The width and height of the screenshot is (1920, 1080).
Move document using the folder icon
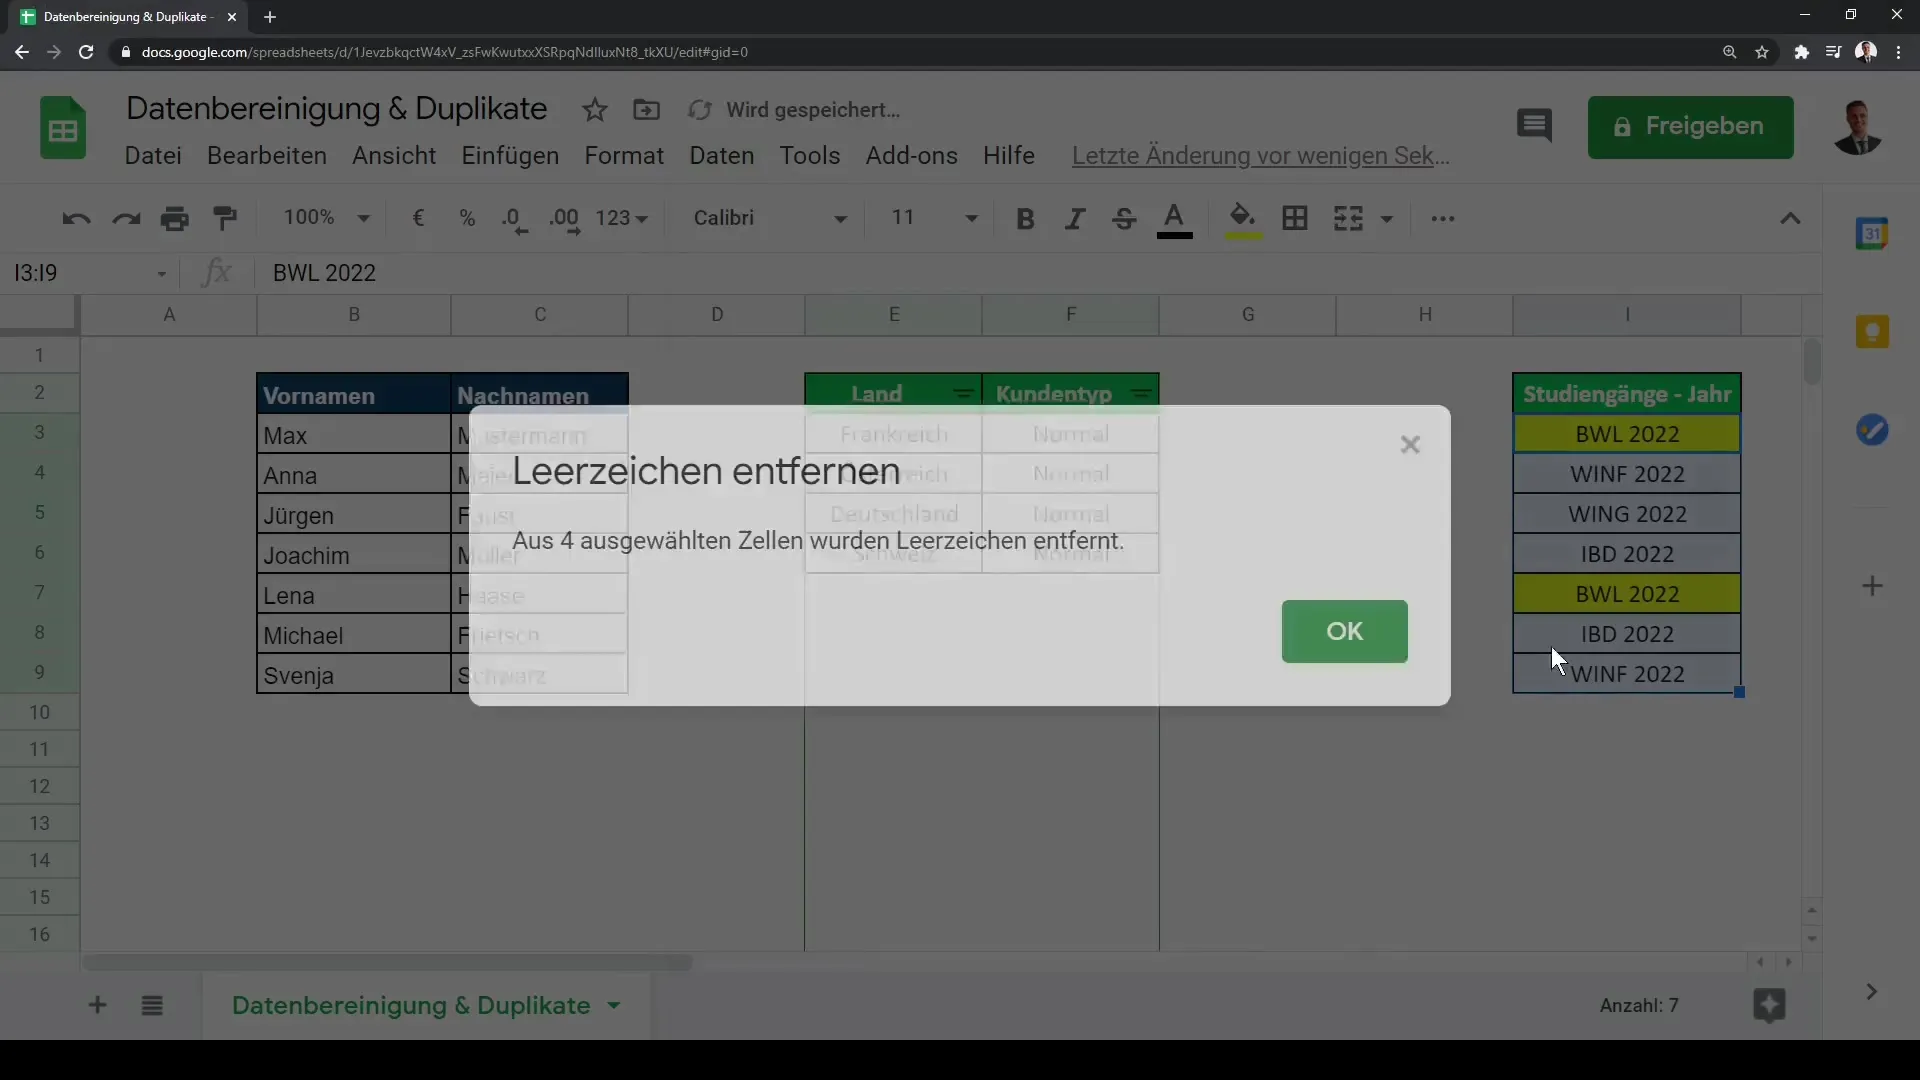[647, 110]
